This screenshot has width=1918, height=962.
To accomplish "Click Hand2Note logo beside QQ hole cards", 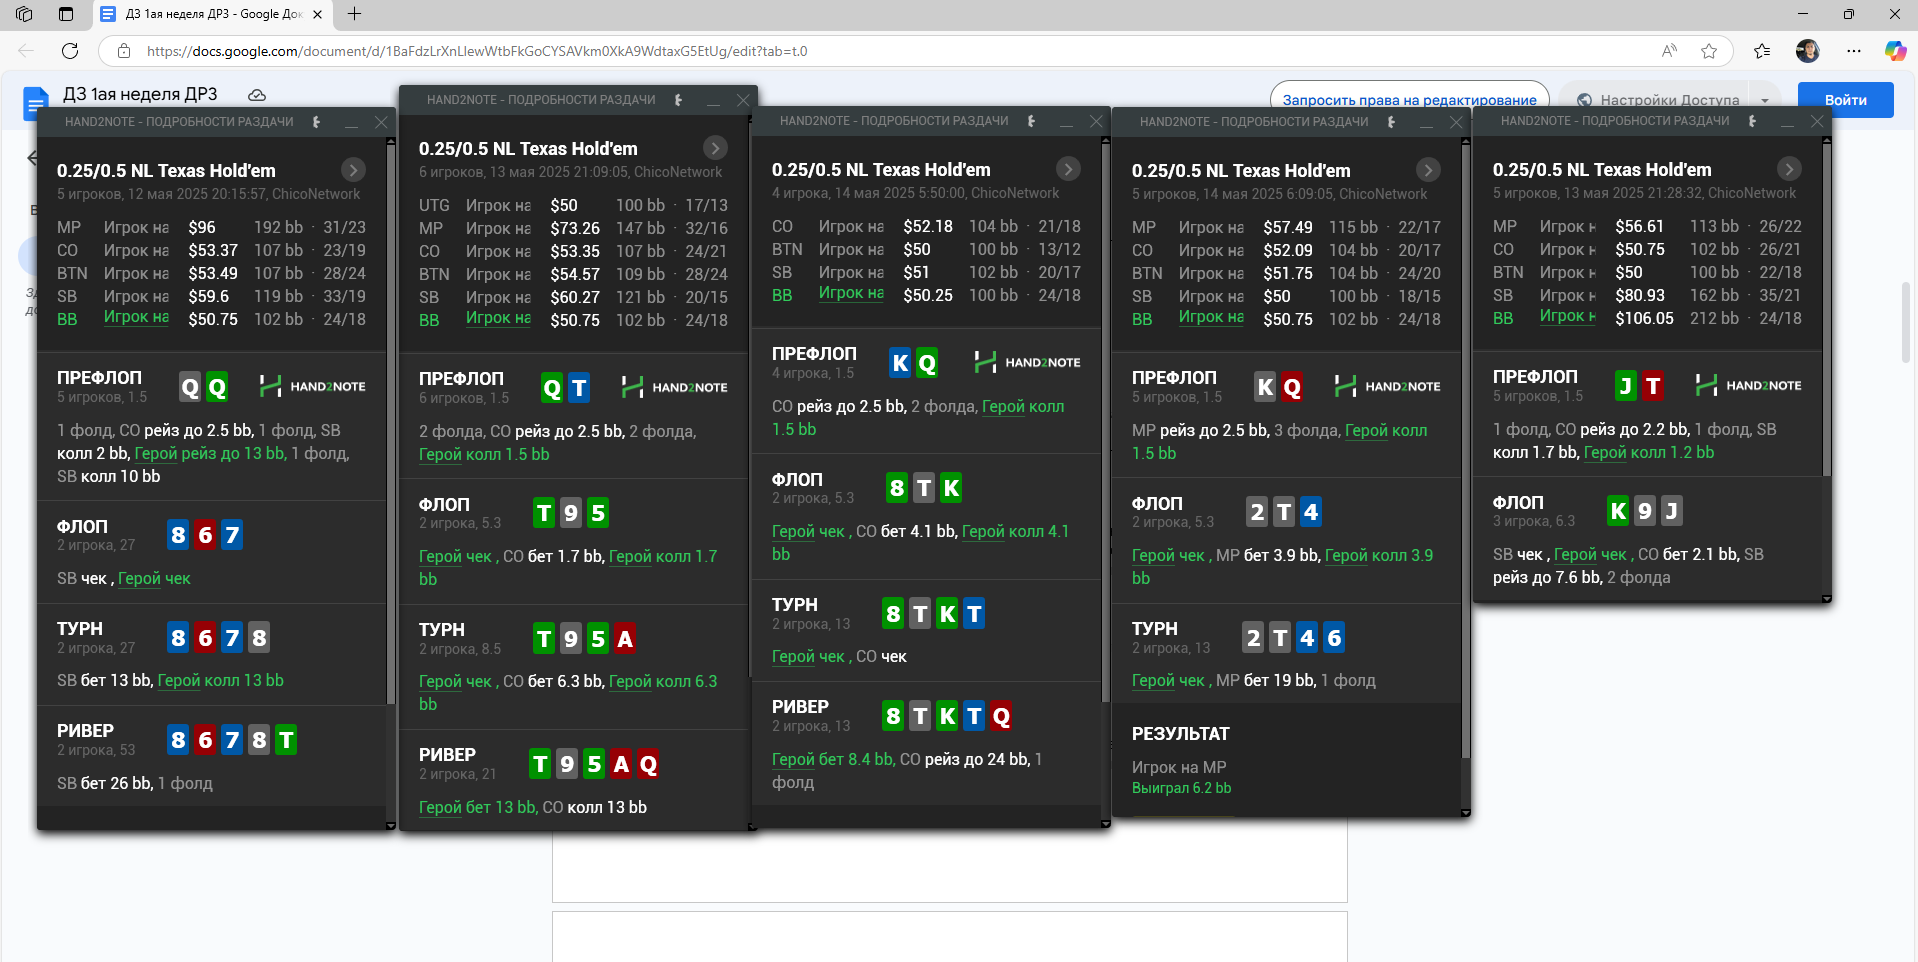I will point(312,386).
